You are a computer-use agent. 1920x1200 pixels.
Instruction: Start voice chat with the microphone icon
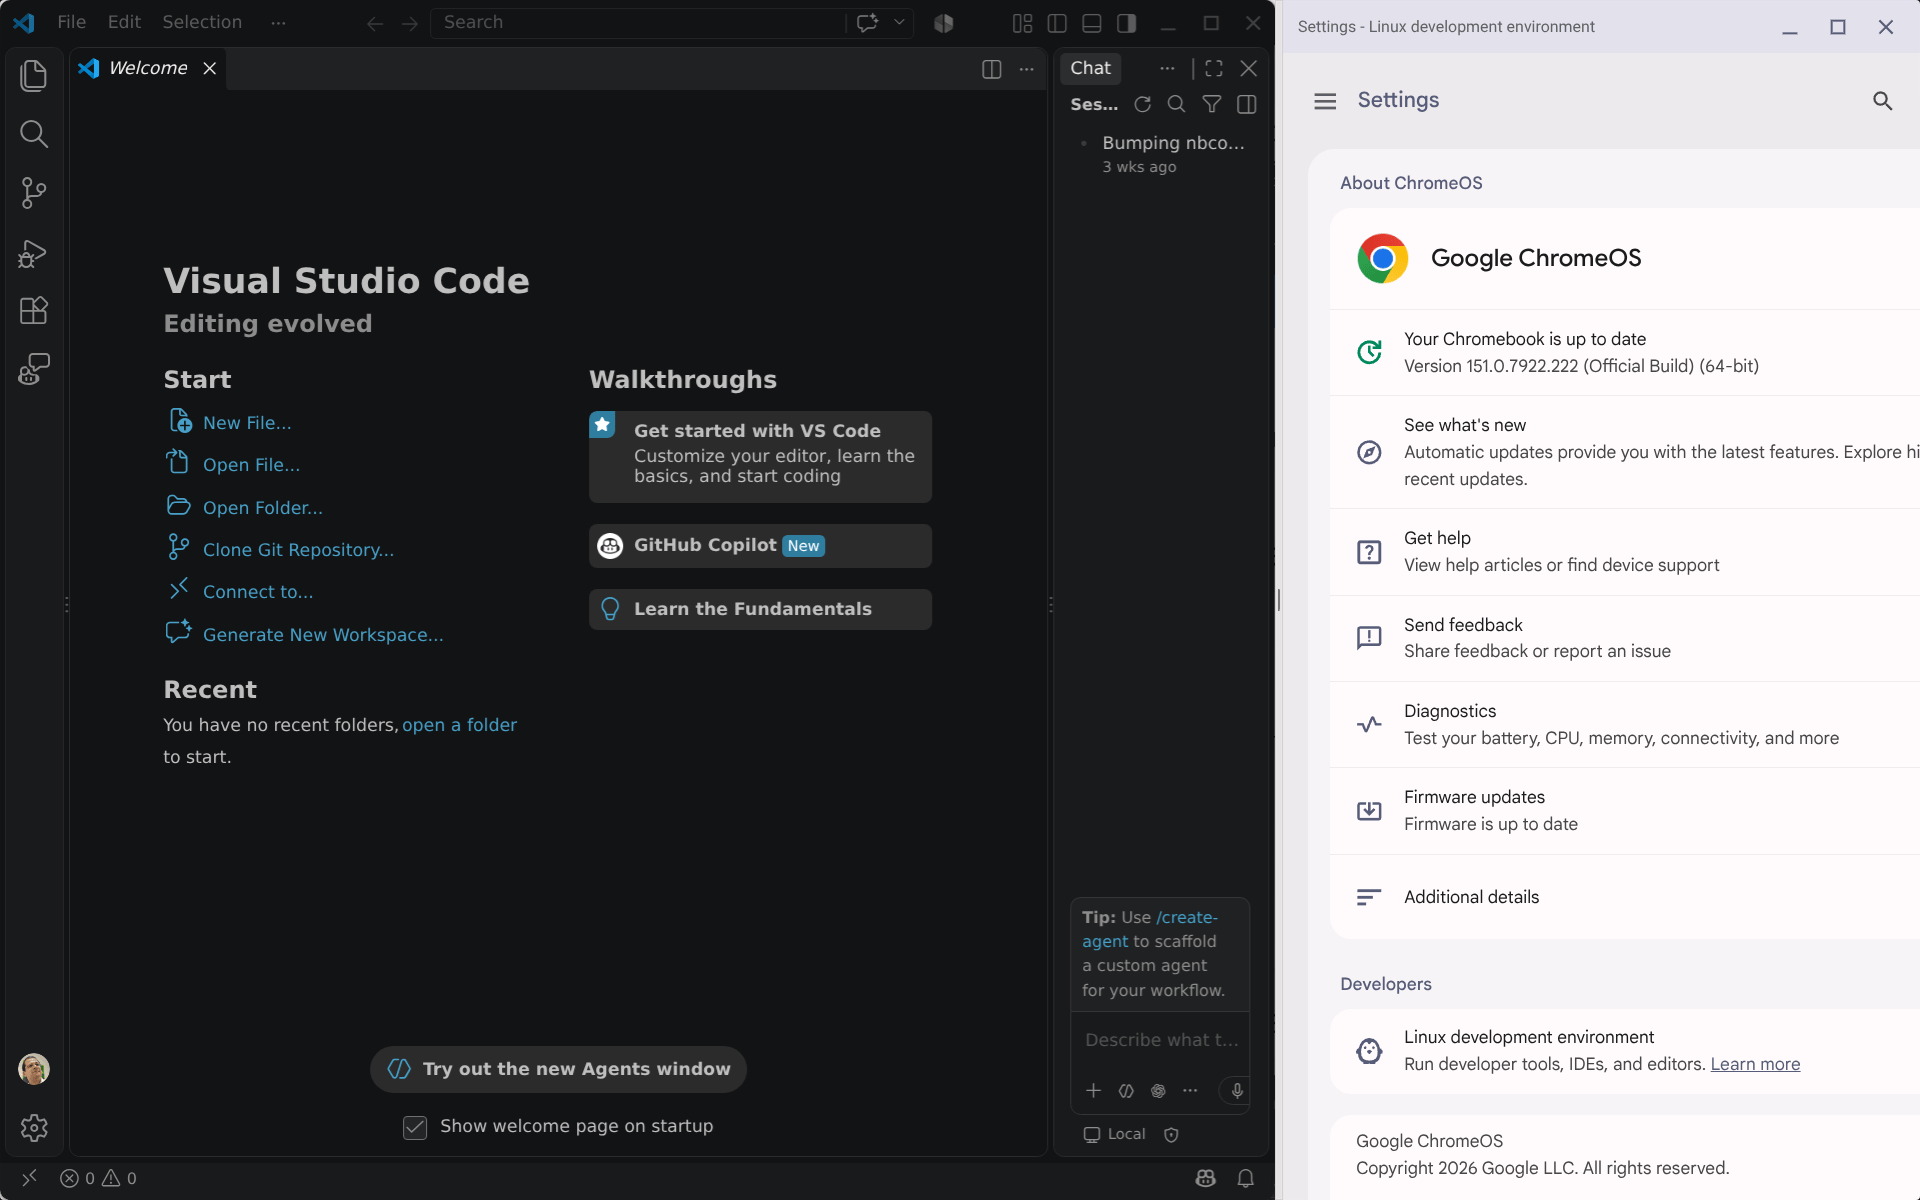[1237, 1091]
